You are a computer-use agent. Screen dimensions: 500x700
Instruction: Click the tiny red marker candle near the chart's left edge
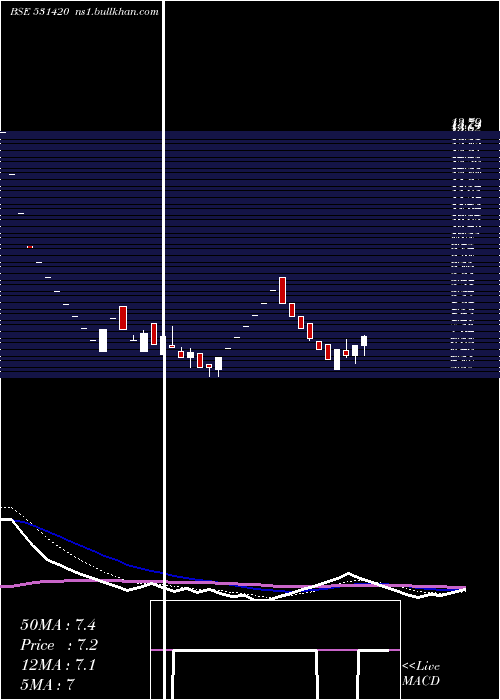30,246
